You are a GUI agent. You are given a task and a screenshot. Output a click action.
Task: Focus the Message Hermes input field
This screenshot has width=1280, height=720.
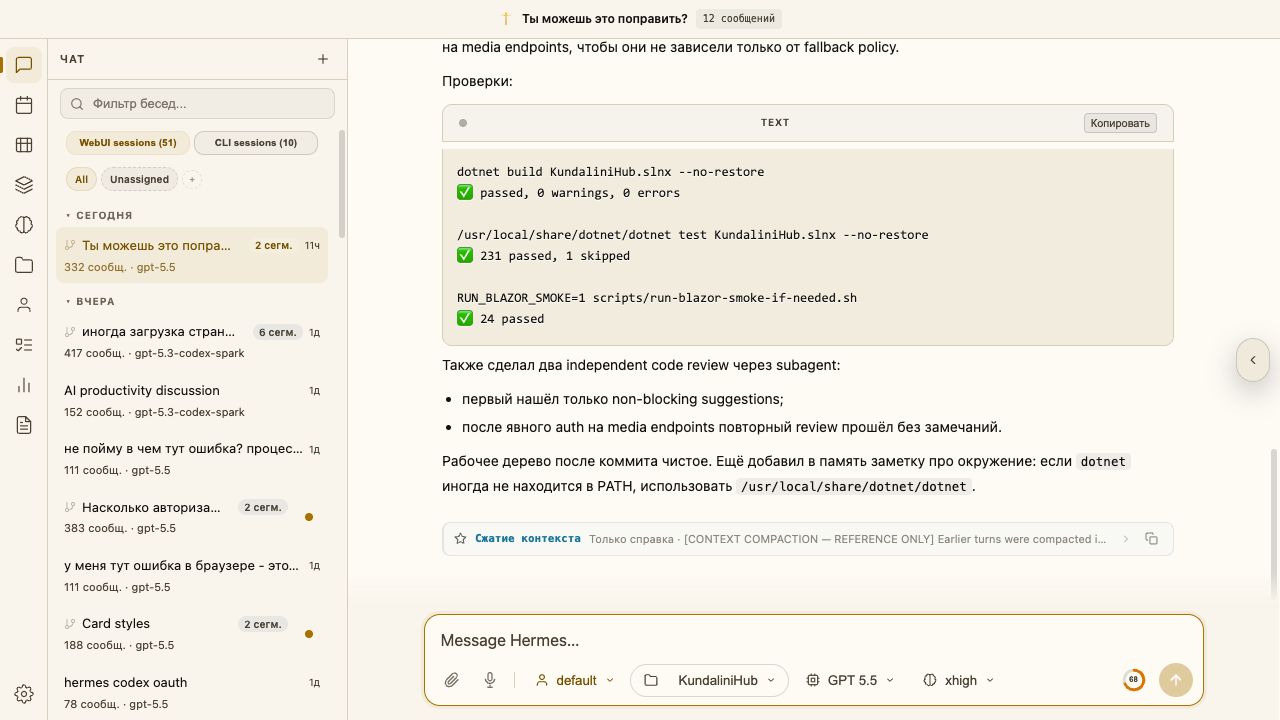pos(813,640)
